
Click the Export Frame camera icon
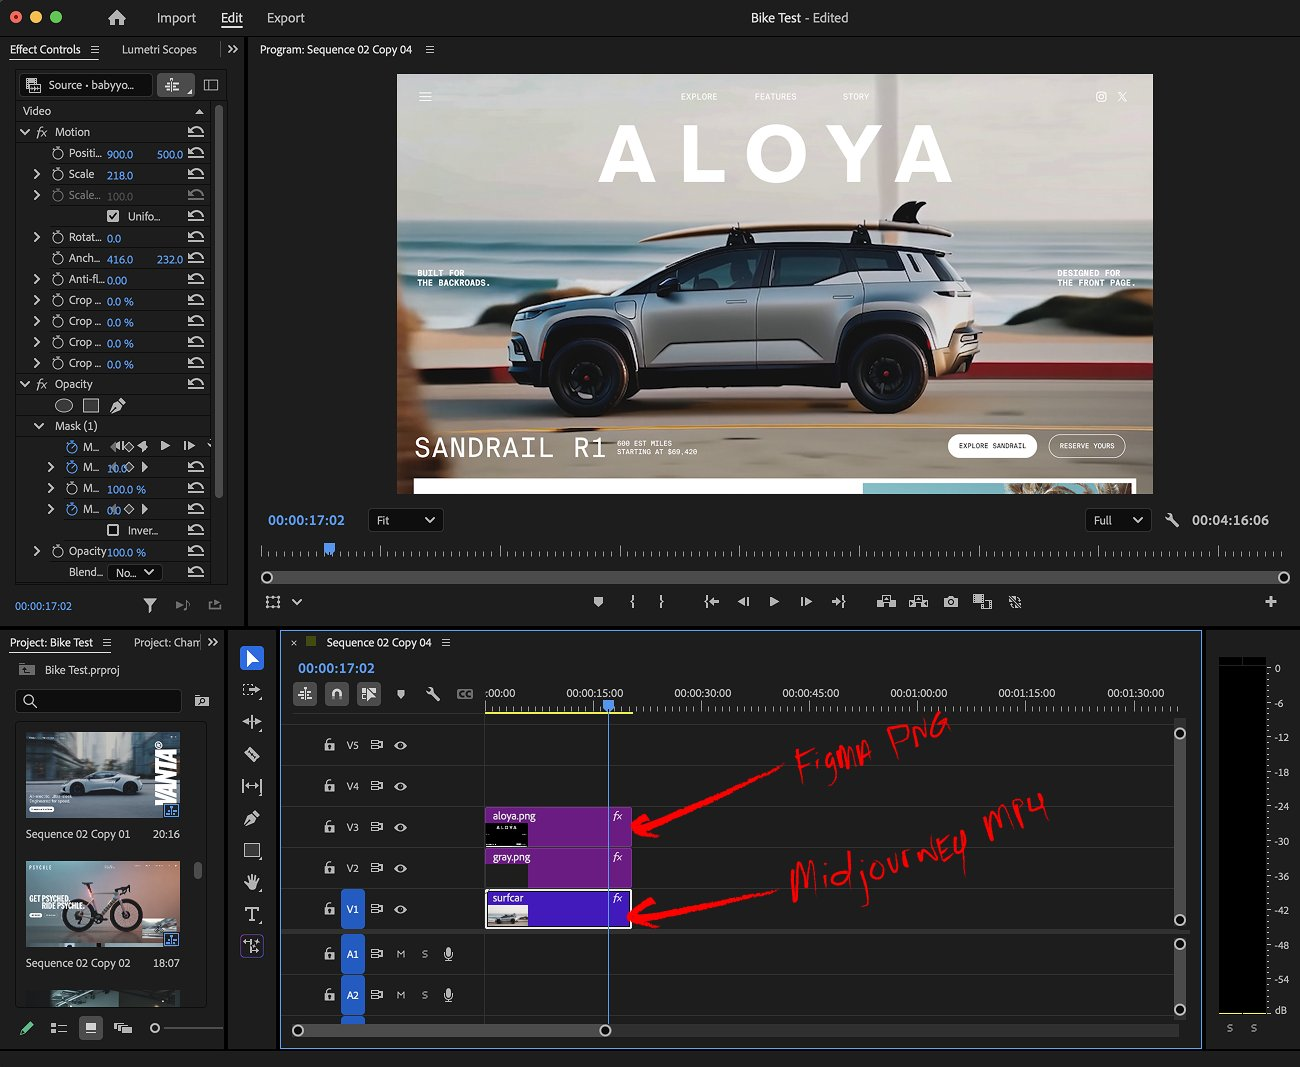pos(950,602)
